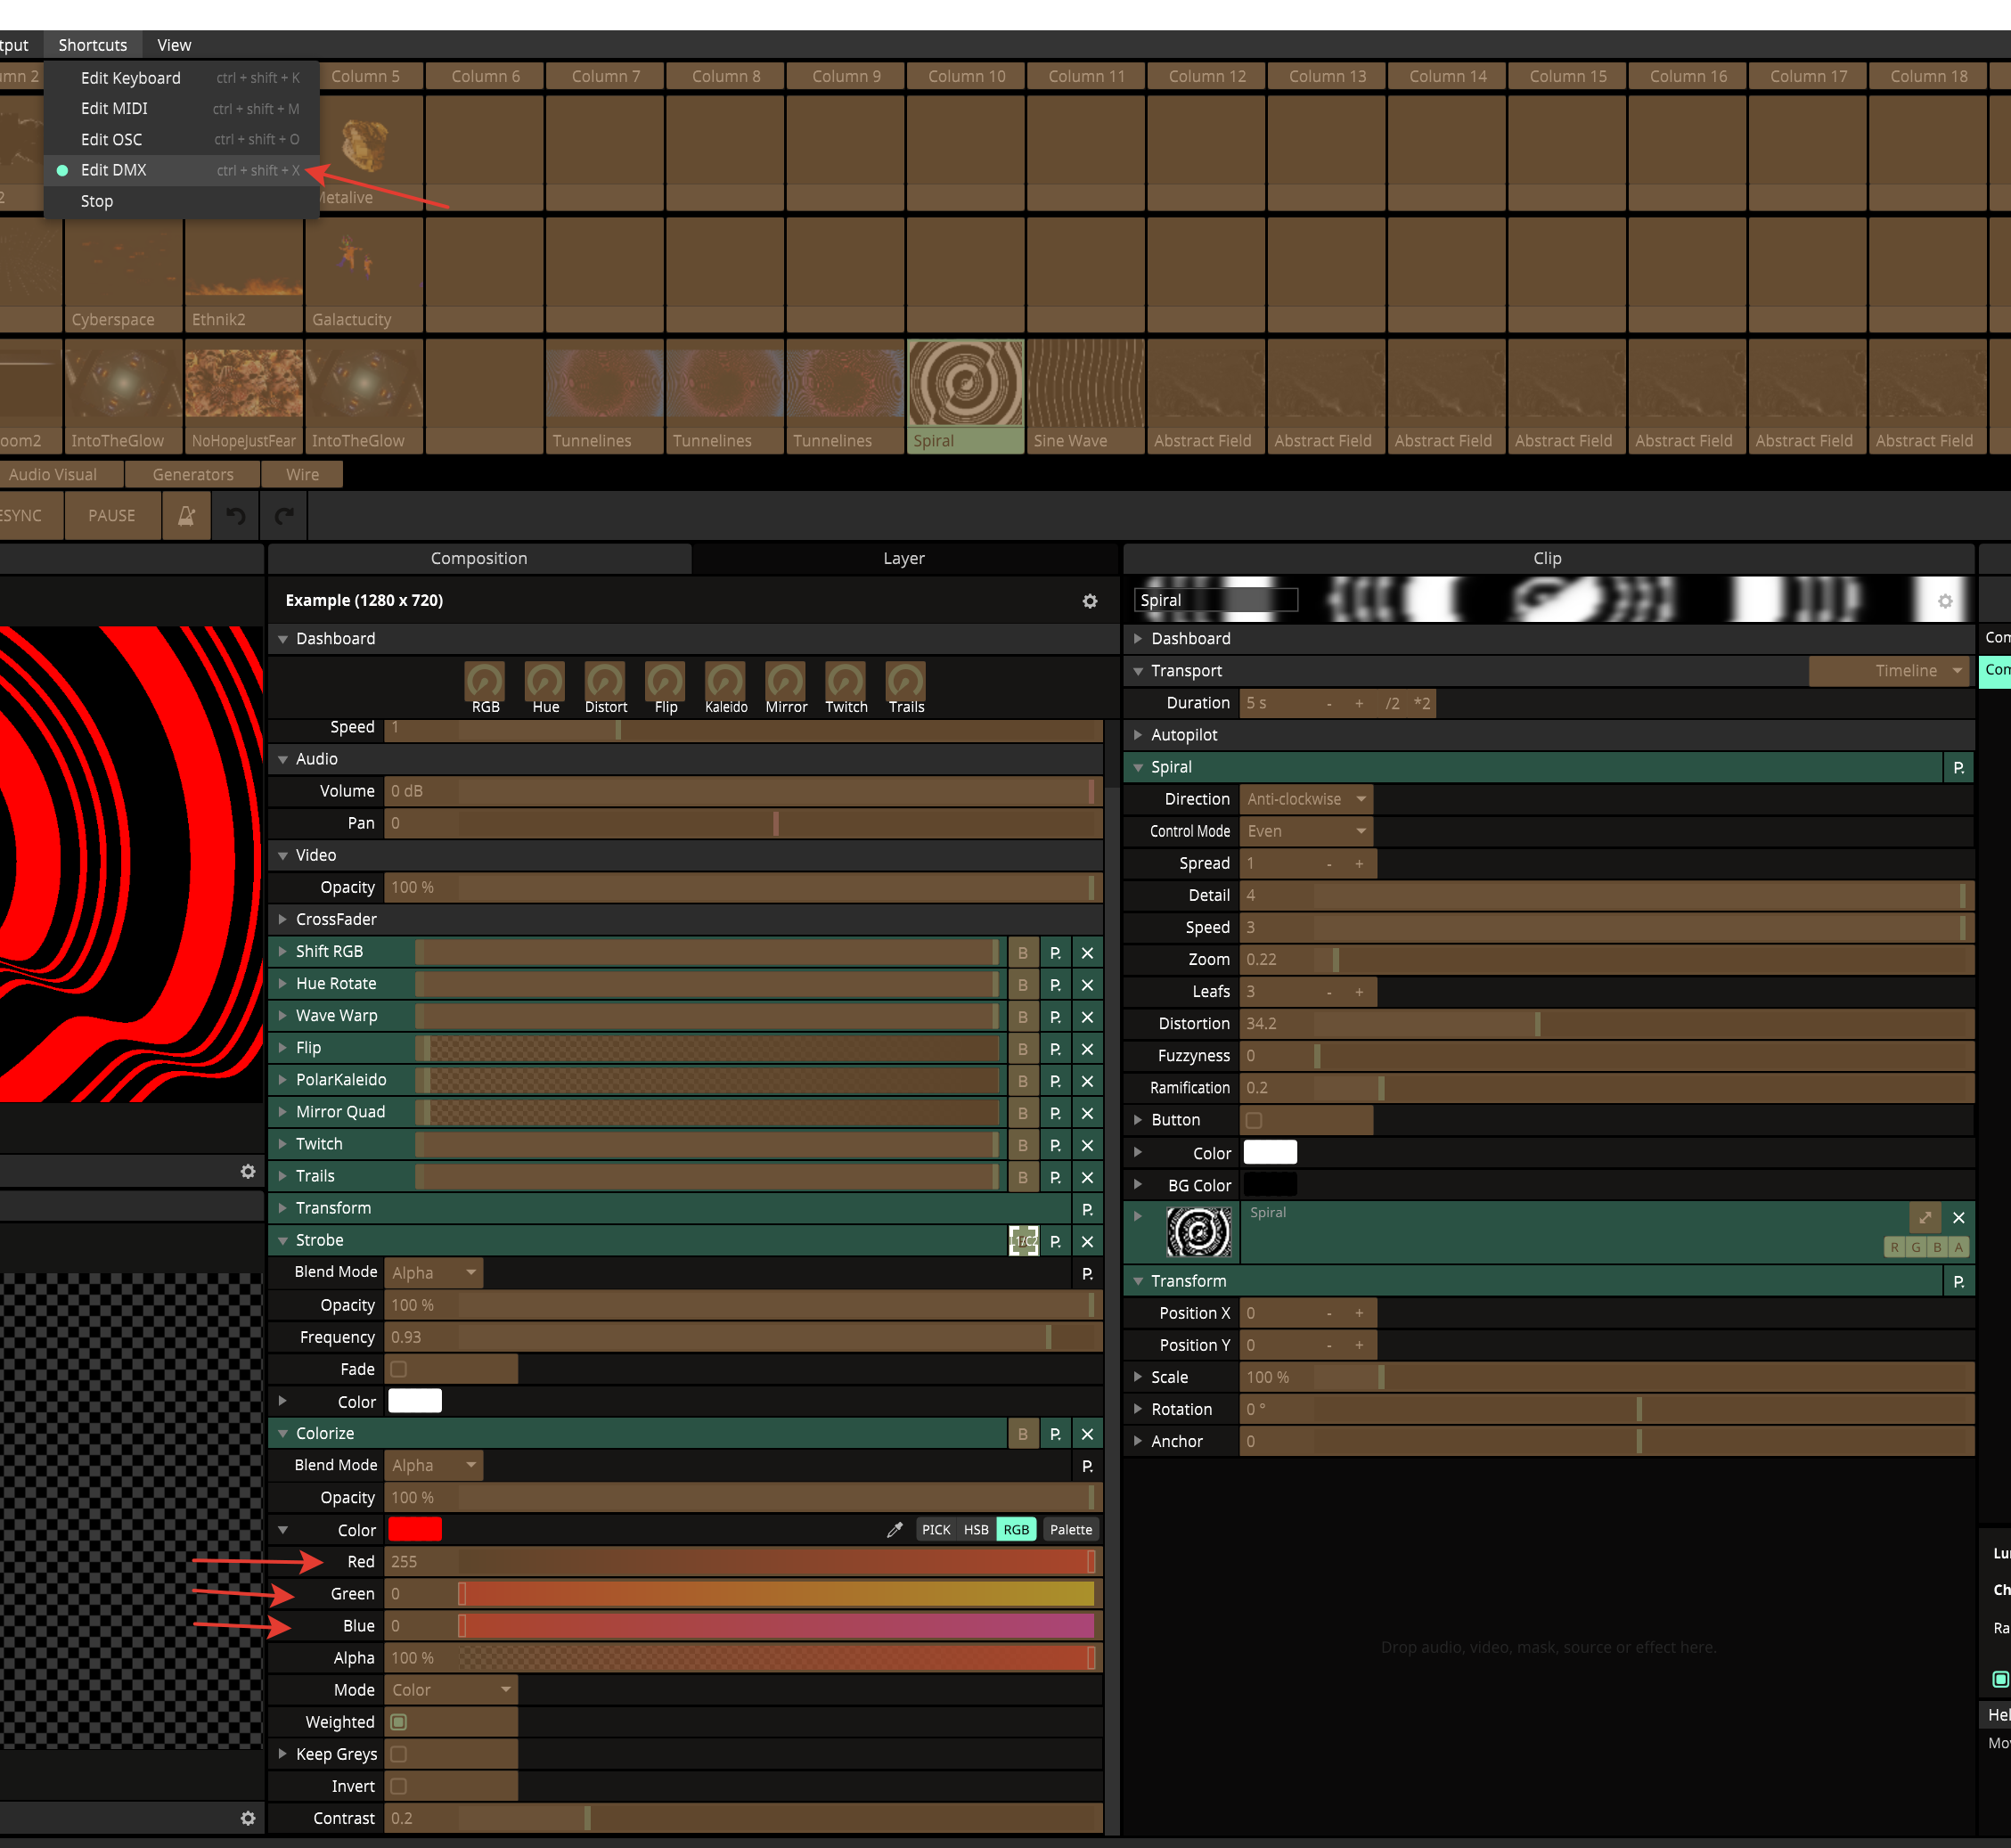Click the eyedropper color picker icon

(x=895, y=1530)
